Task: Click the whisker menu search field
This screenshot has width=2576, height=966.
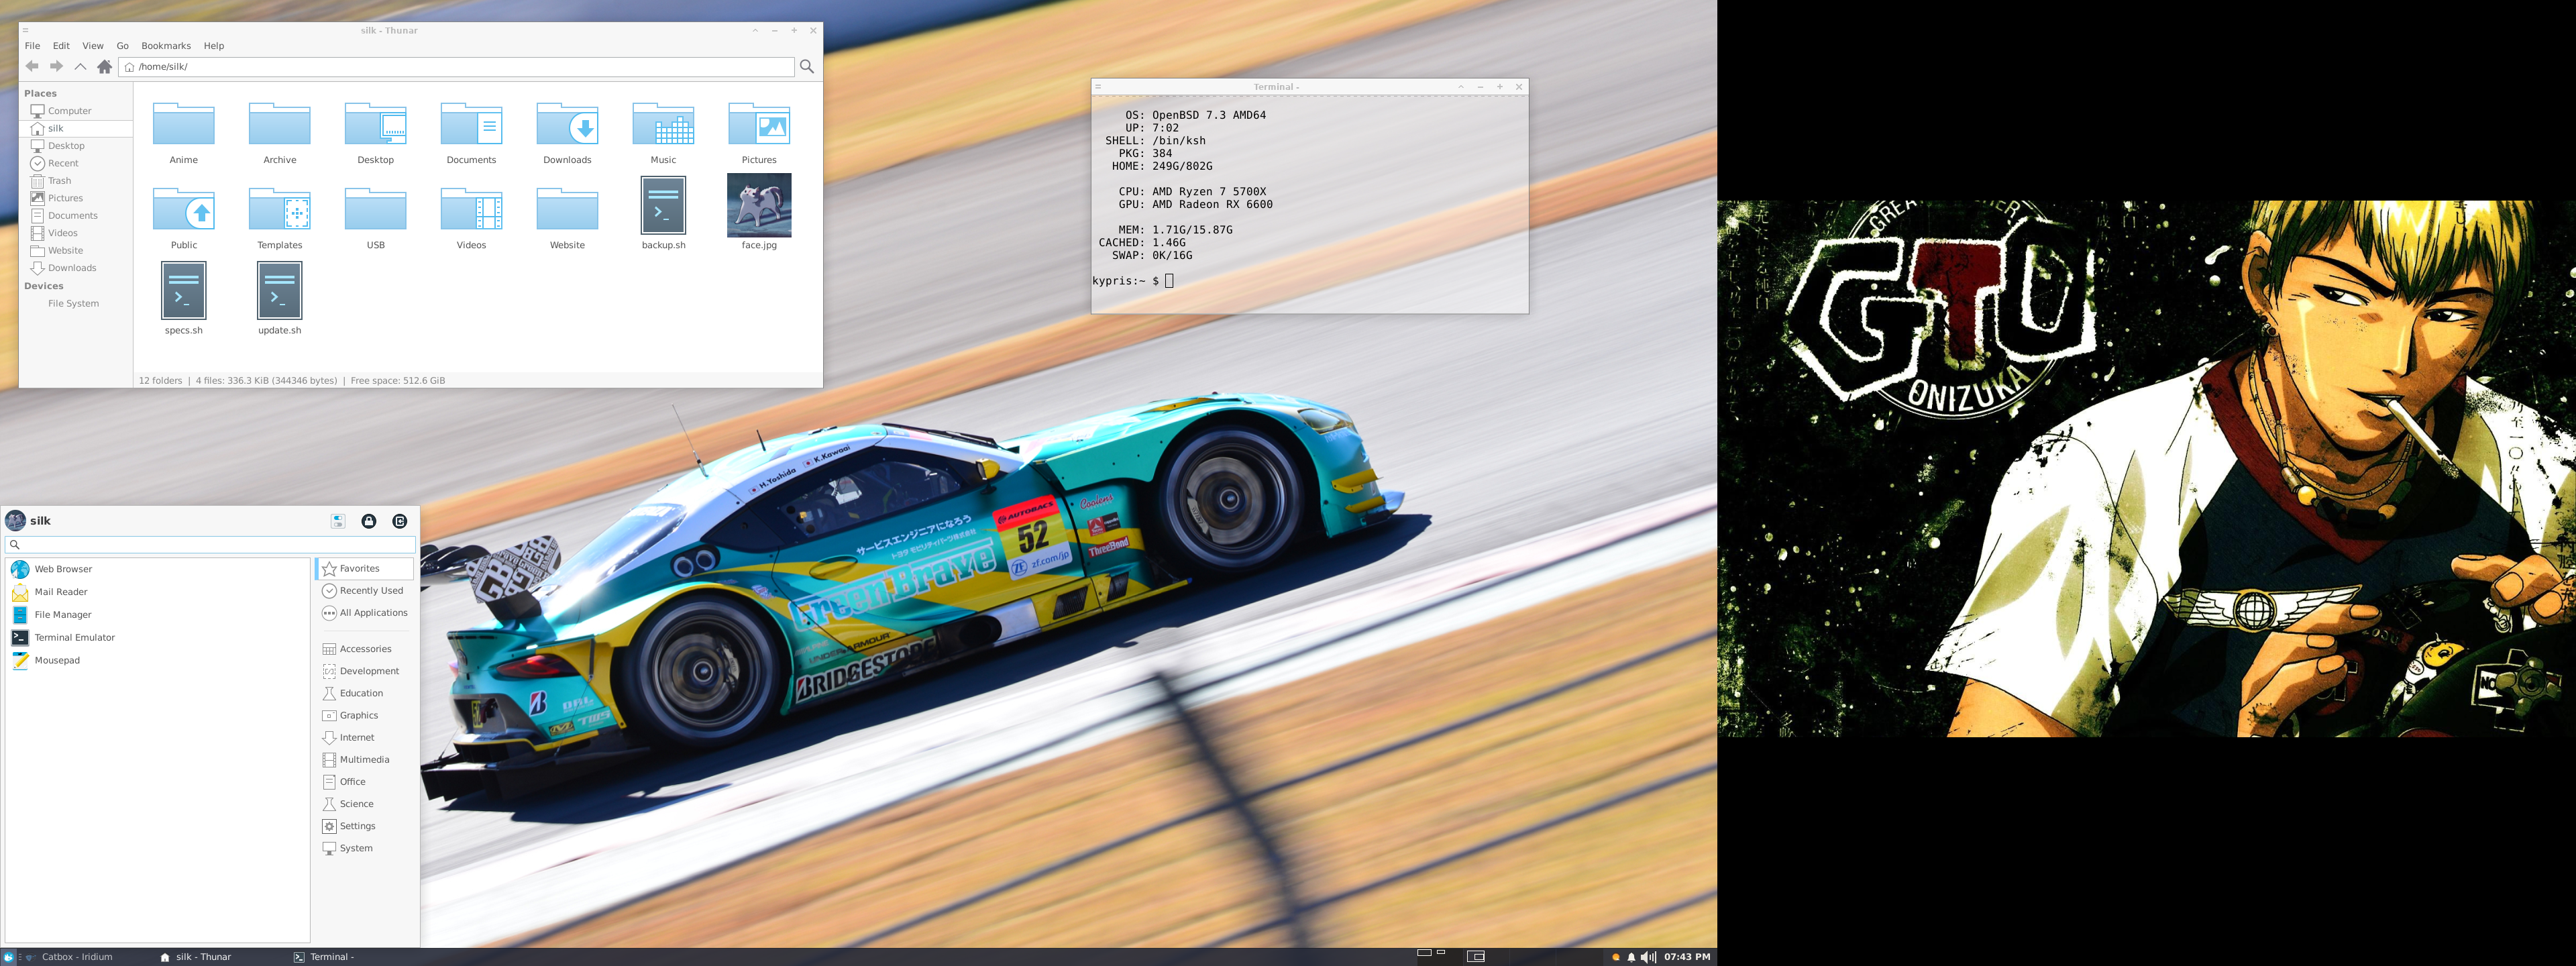Action: (x=210, y=545)
